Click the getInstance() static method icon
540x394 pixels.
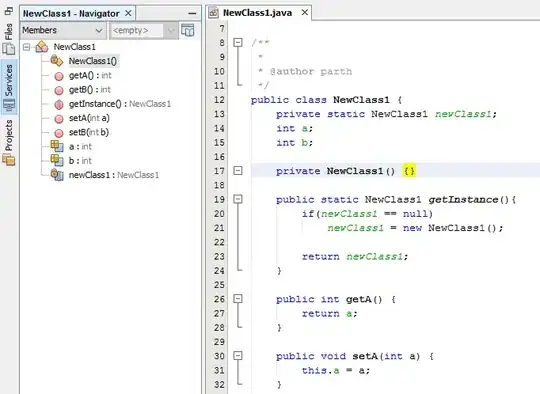59,104
